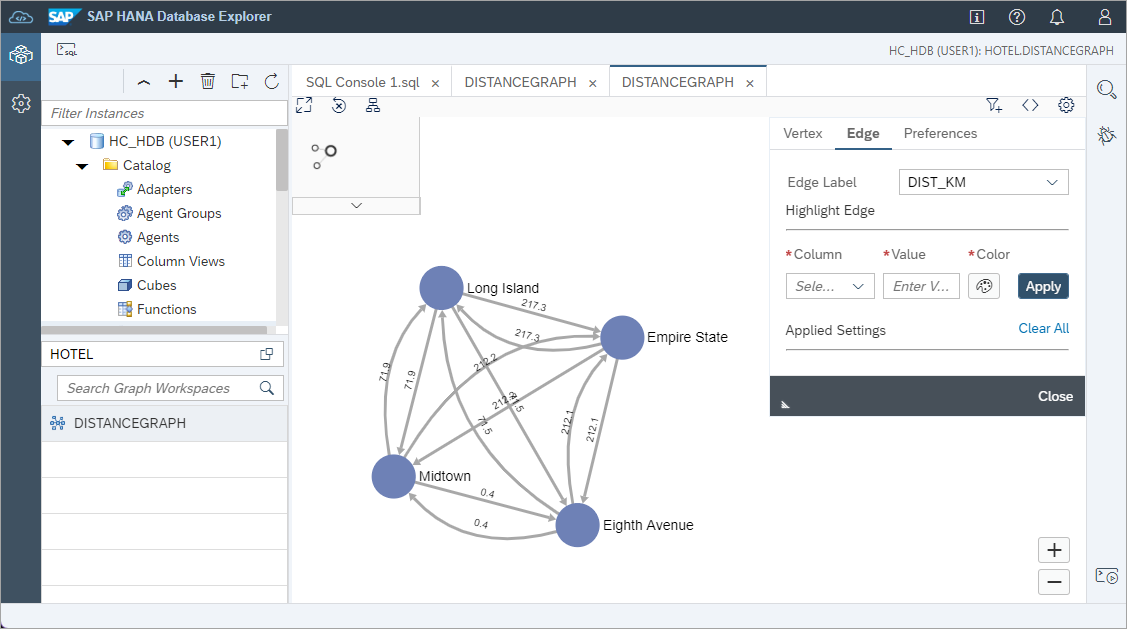Reset the graph layout icon
The width and height of the screenshot is (1127, 629).
tap(339, 106)
